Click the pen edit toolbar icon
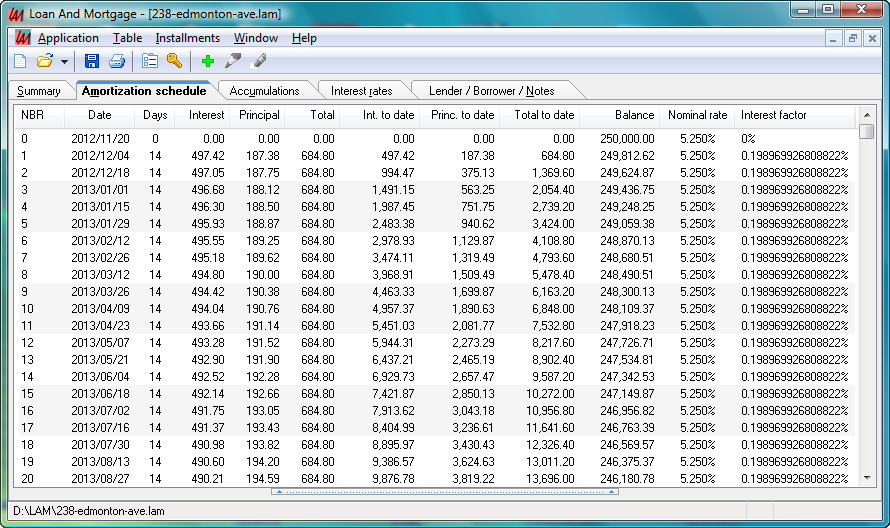The width and height of the screenshot is (890, 528). tap(233, 61)
